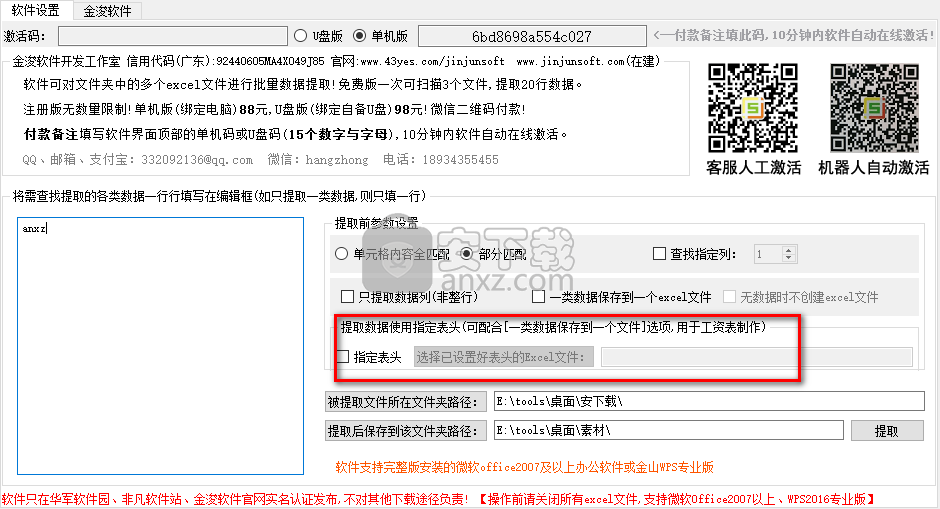Click the orange Office2007 support notice
The height and width of the screenshot is (509, 940).
(525, 467)
